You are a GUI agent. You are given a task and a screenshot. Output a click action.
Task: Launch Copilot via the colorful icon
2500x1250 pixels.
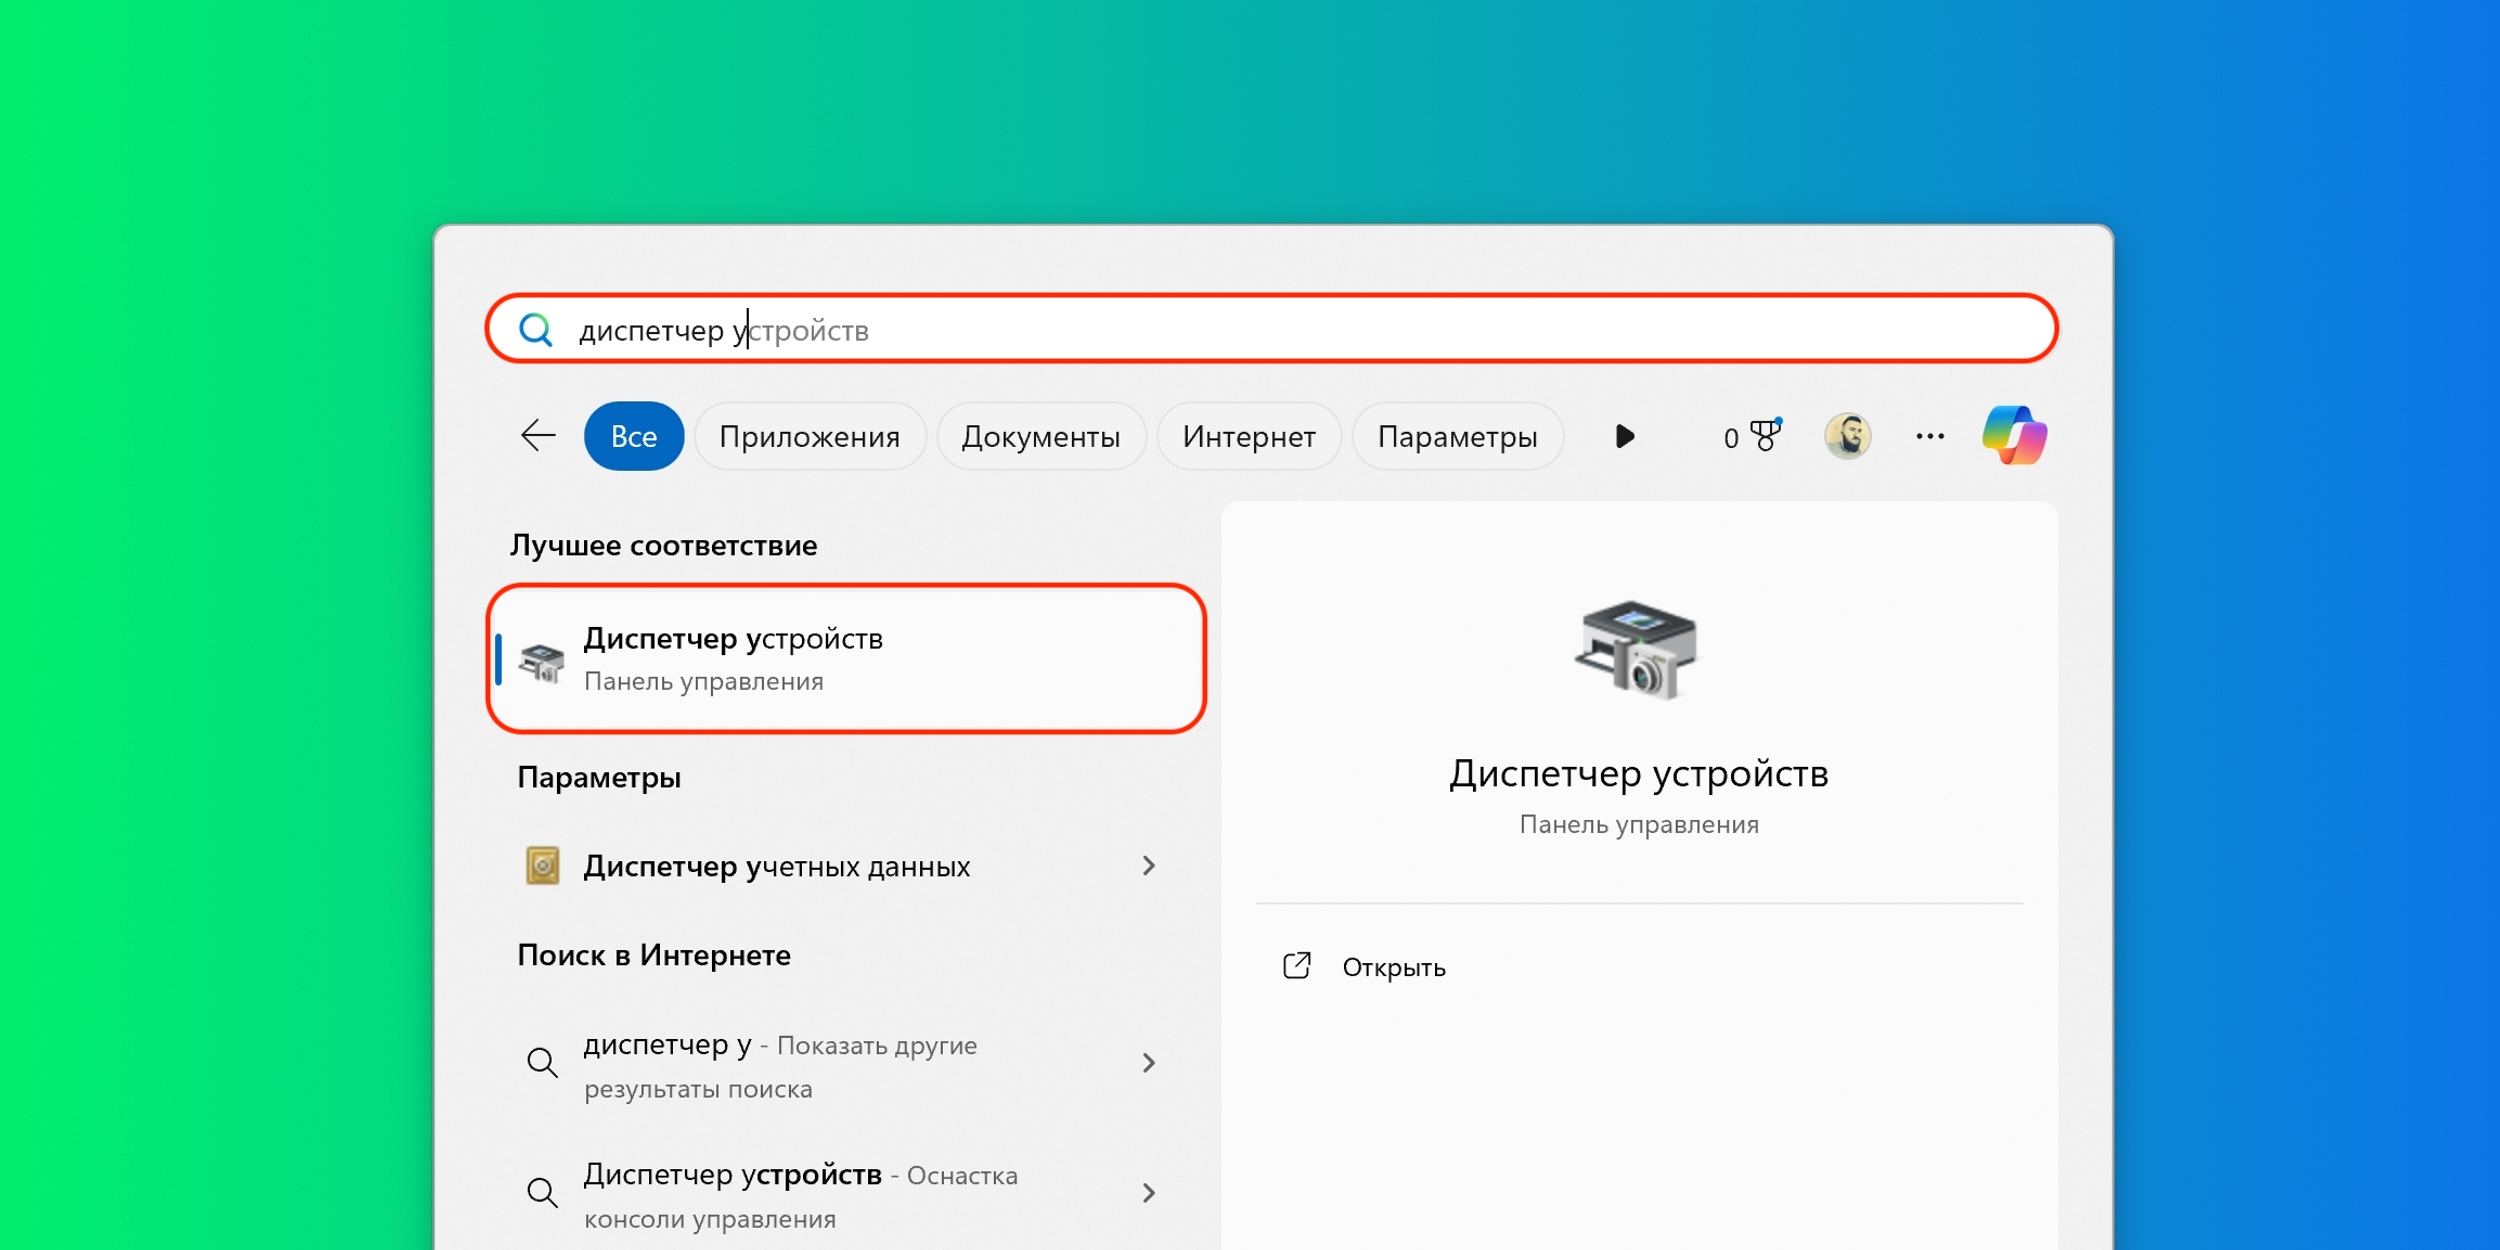(x=2015, y=435)
